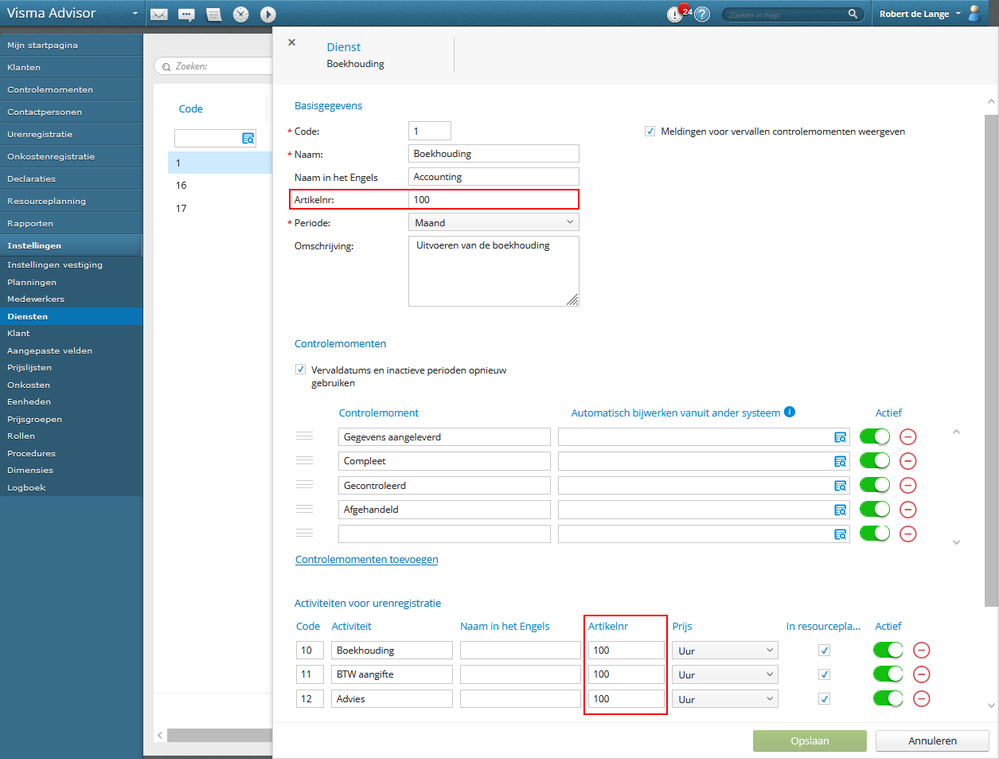
Task: Click the Code column header in list
Action: click(190, 109)
